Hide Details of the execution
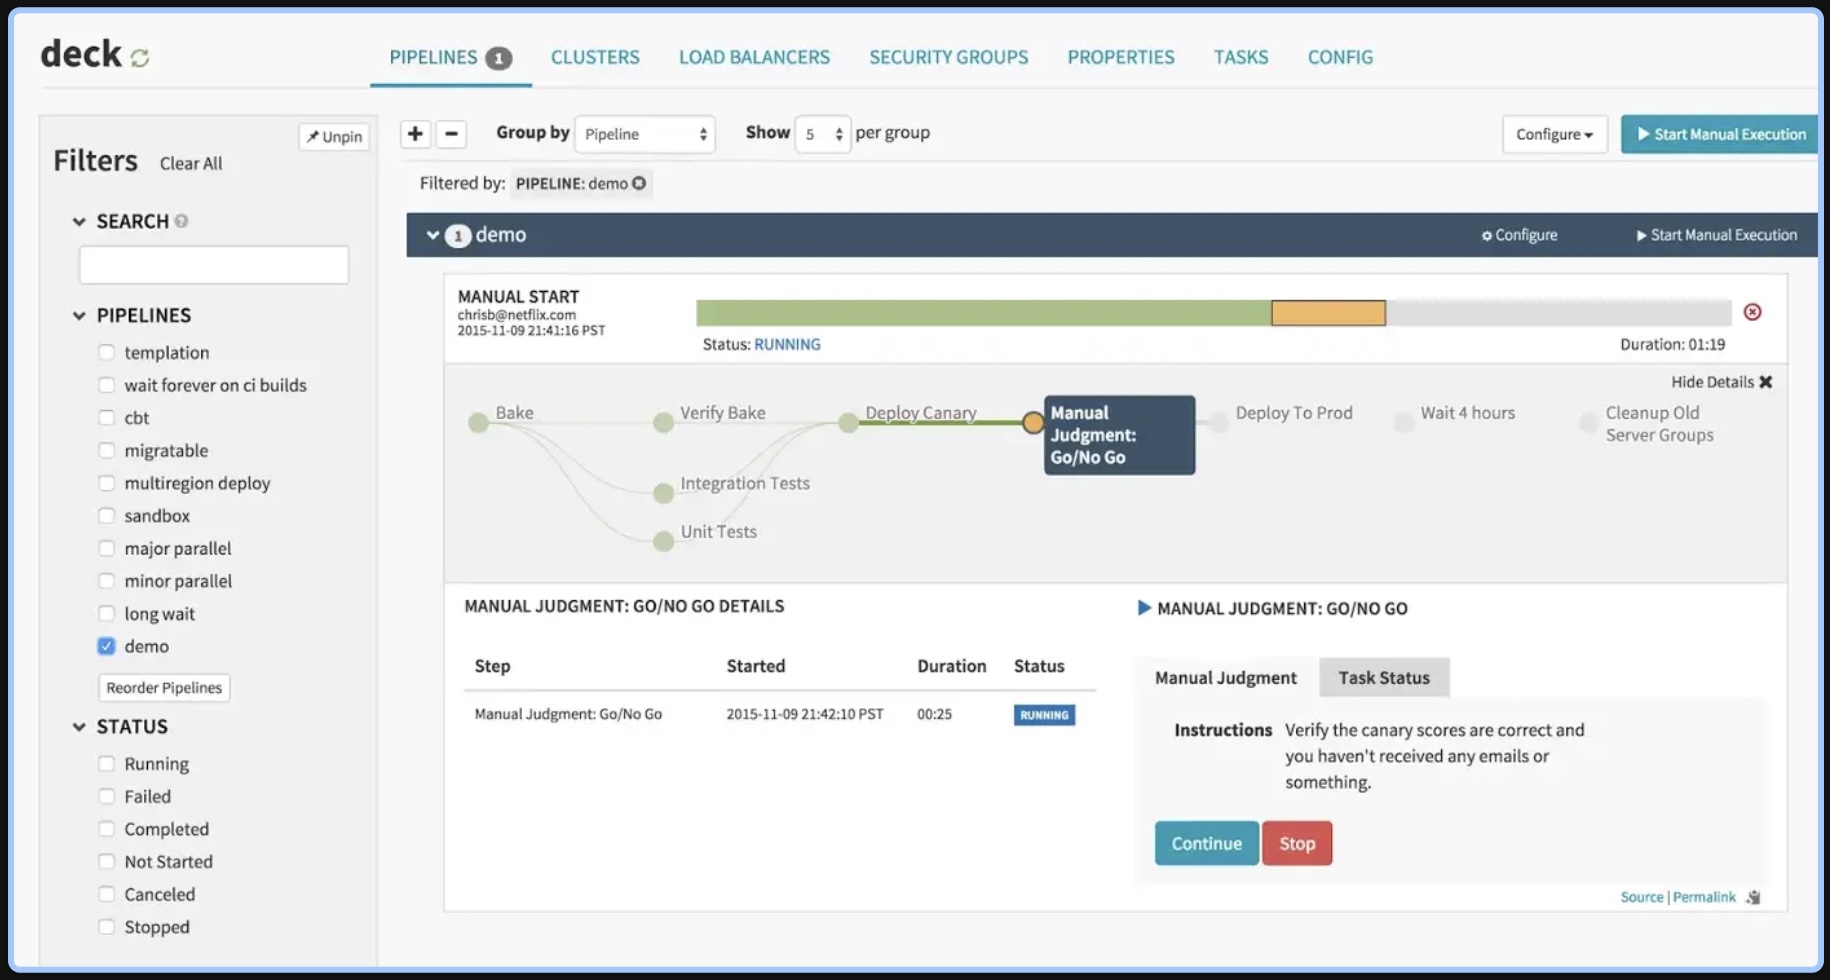Screen dimensions: 1830x980 click(x=1721, y=382)
